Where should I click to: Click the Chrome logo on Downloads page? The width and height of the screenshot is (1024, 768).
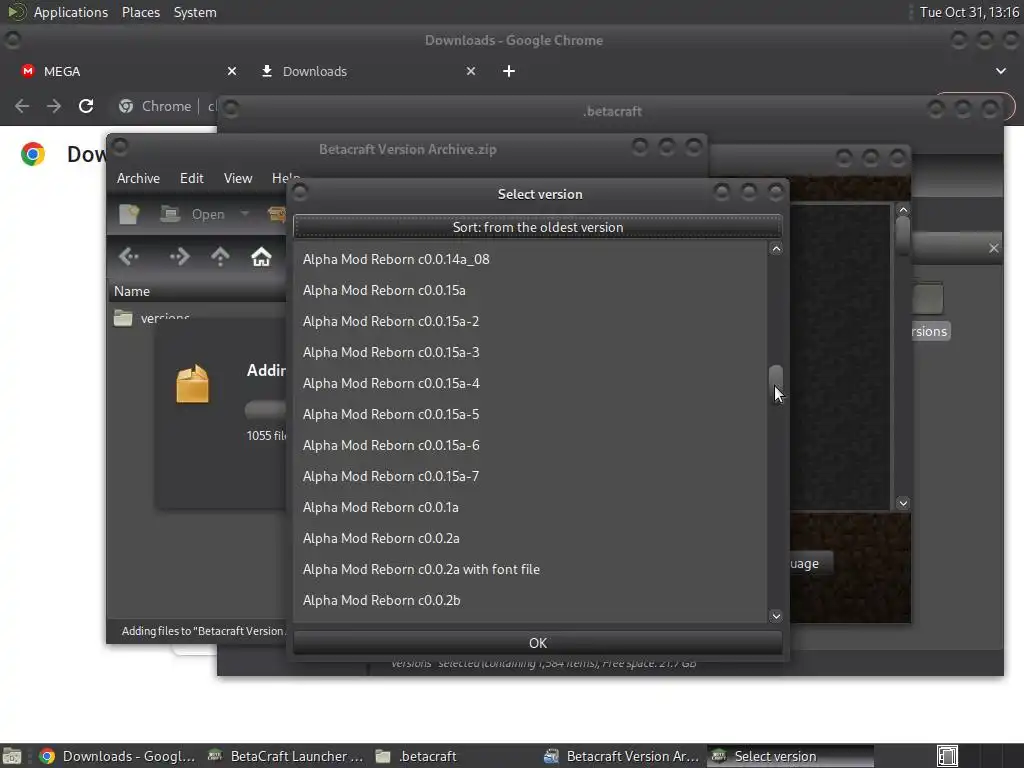coord(33,154)
